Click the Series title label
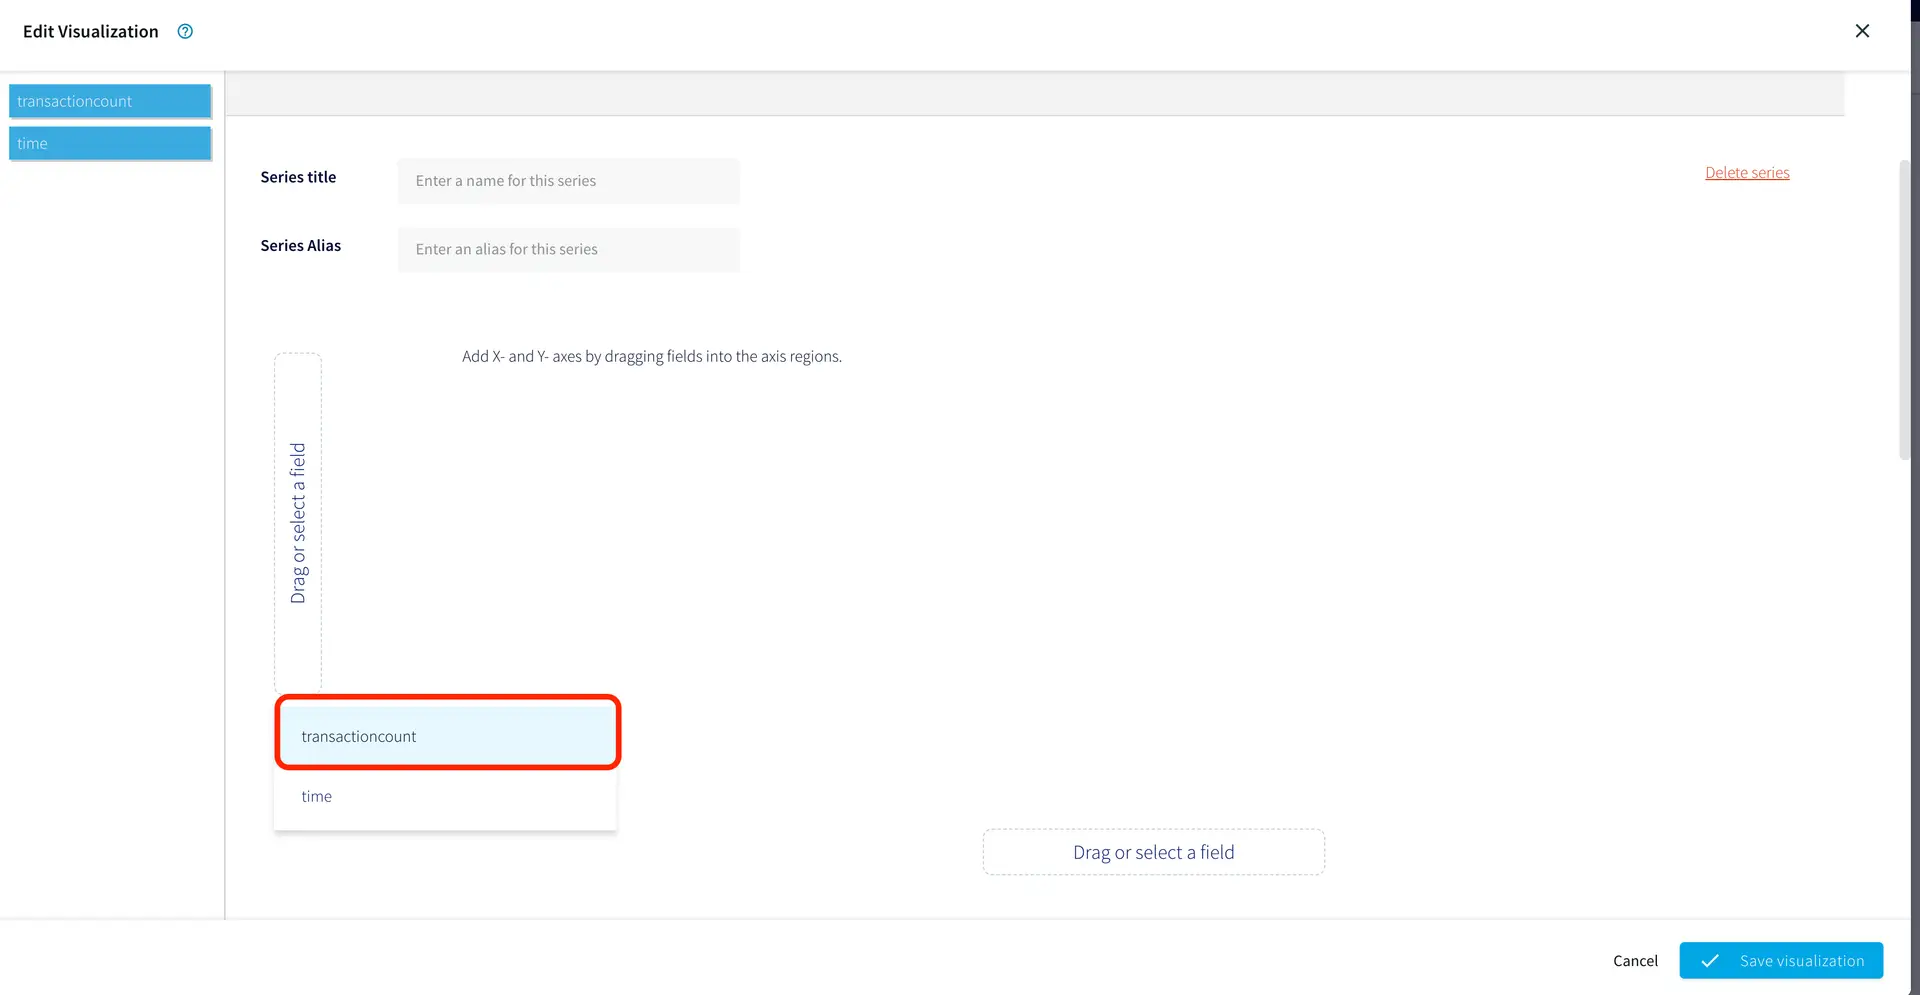1920x995 pixels. click(298, 177)
